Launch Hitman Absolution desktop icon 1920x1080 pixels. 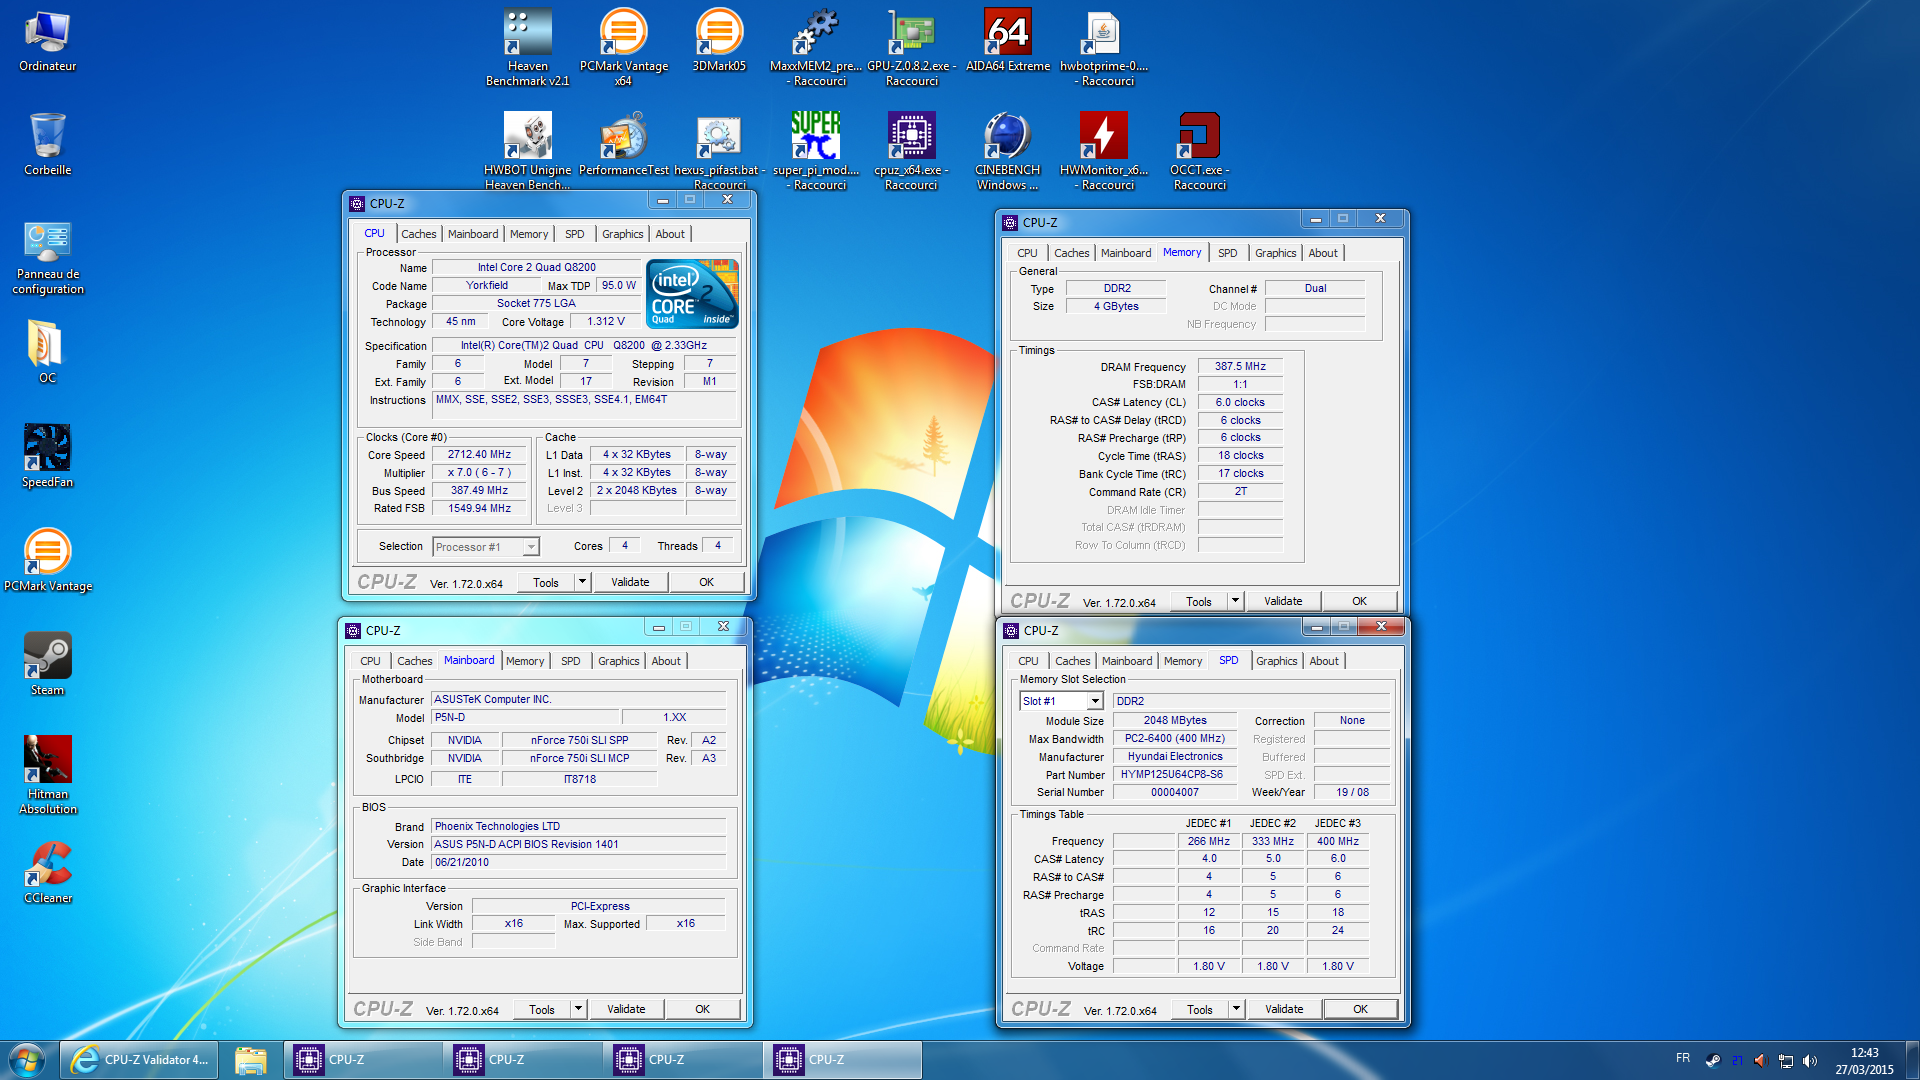click(47, 775)
